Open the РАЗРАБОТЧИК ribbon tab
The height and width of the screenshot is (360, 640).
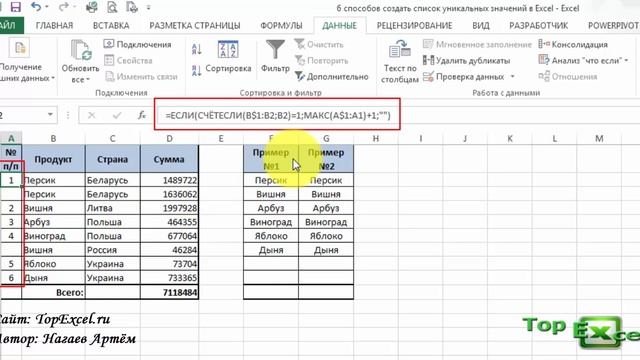(x=538, y=25)
